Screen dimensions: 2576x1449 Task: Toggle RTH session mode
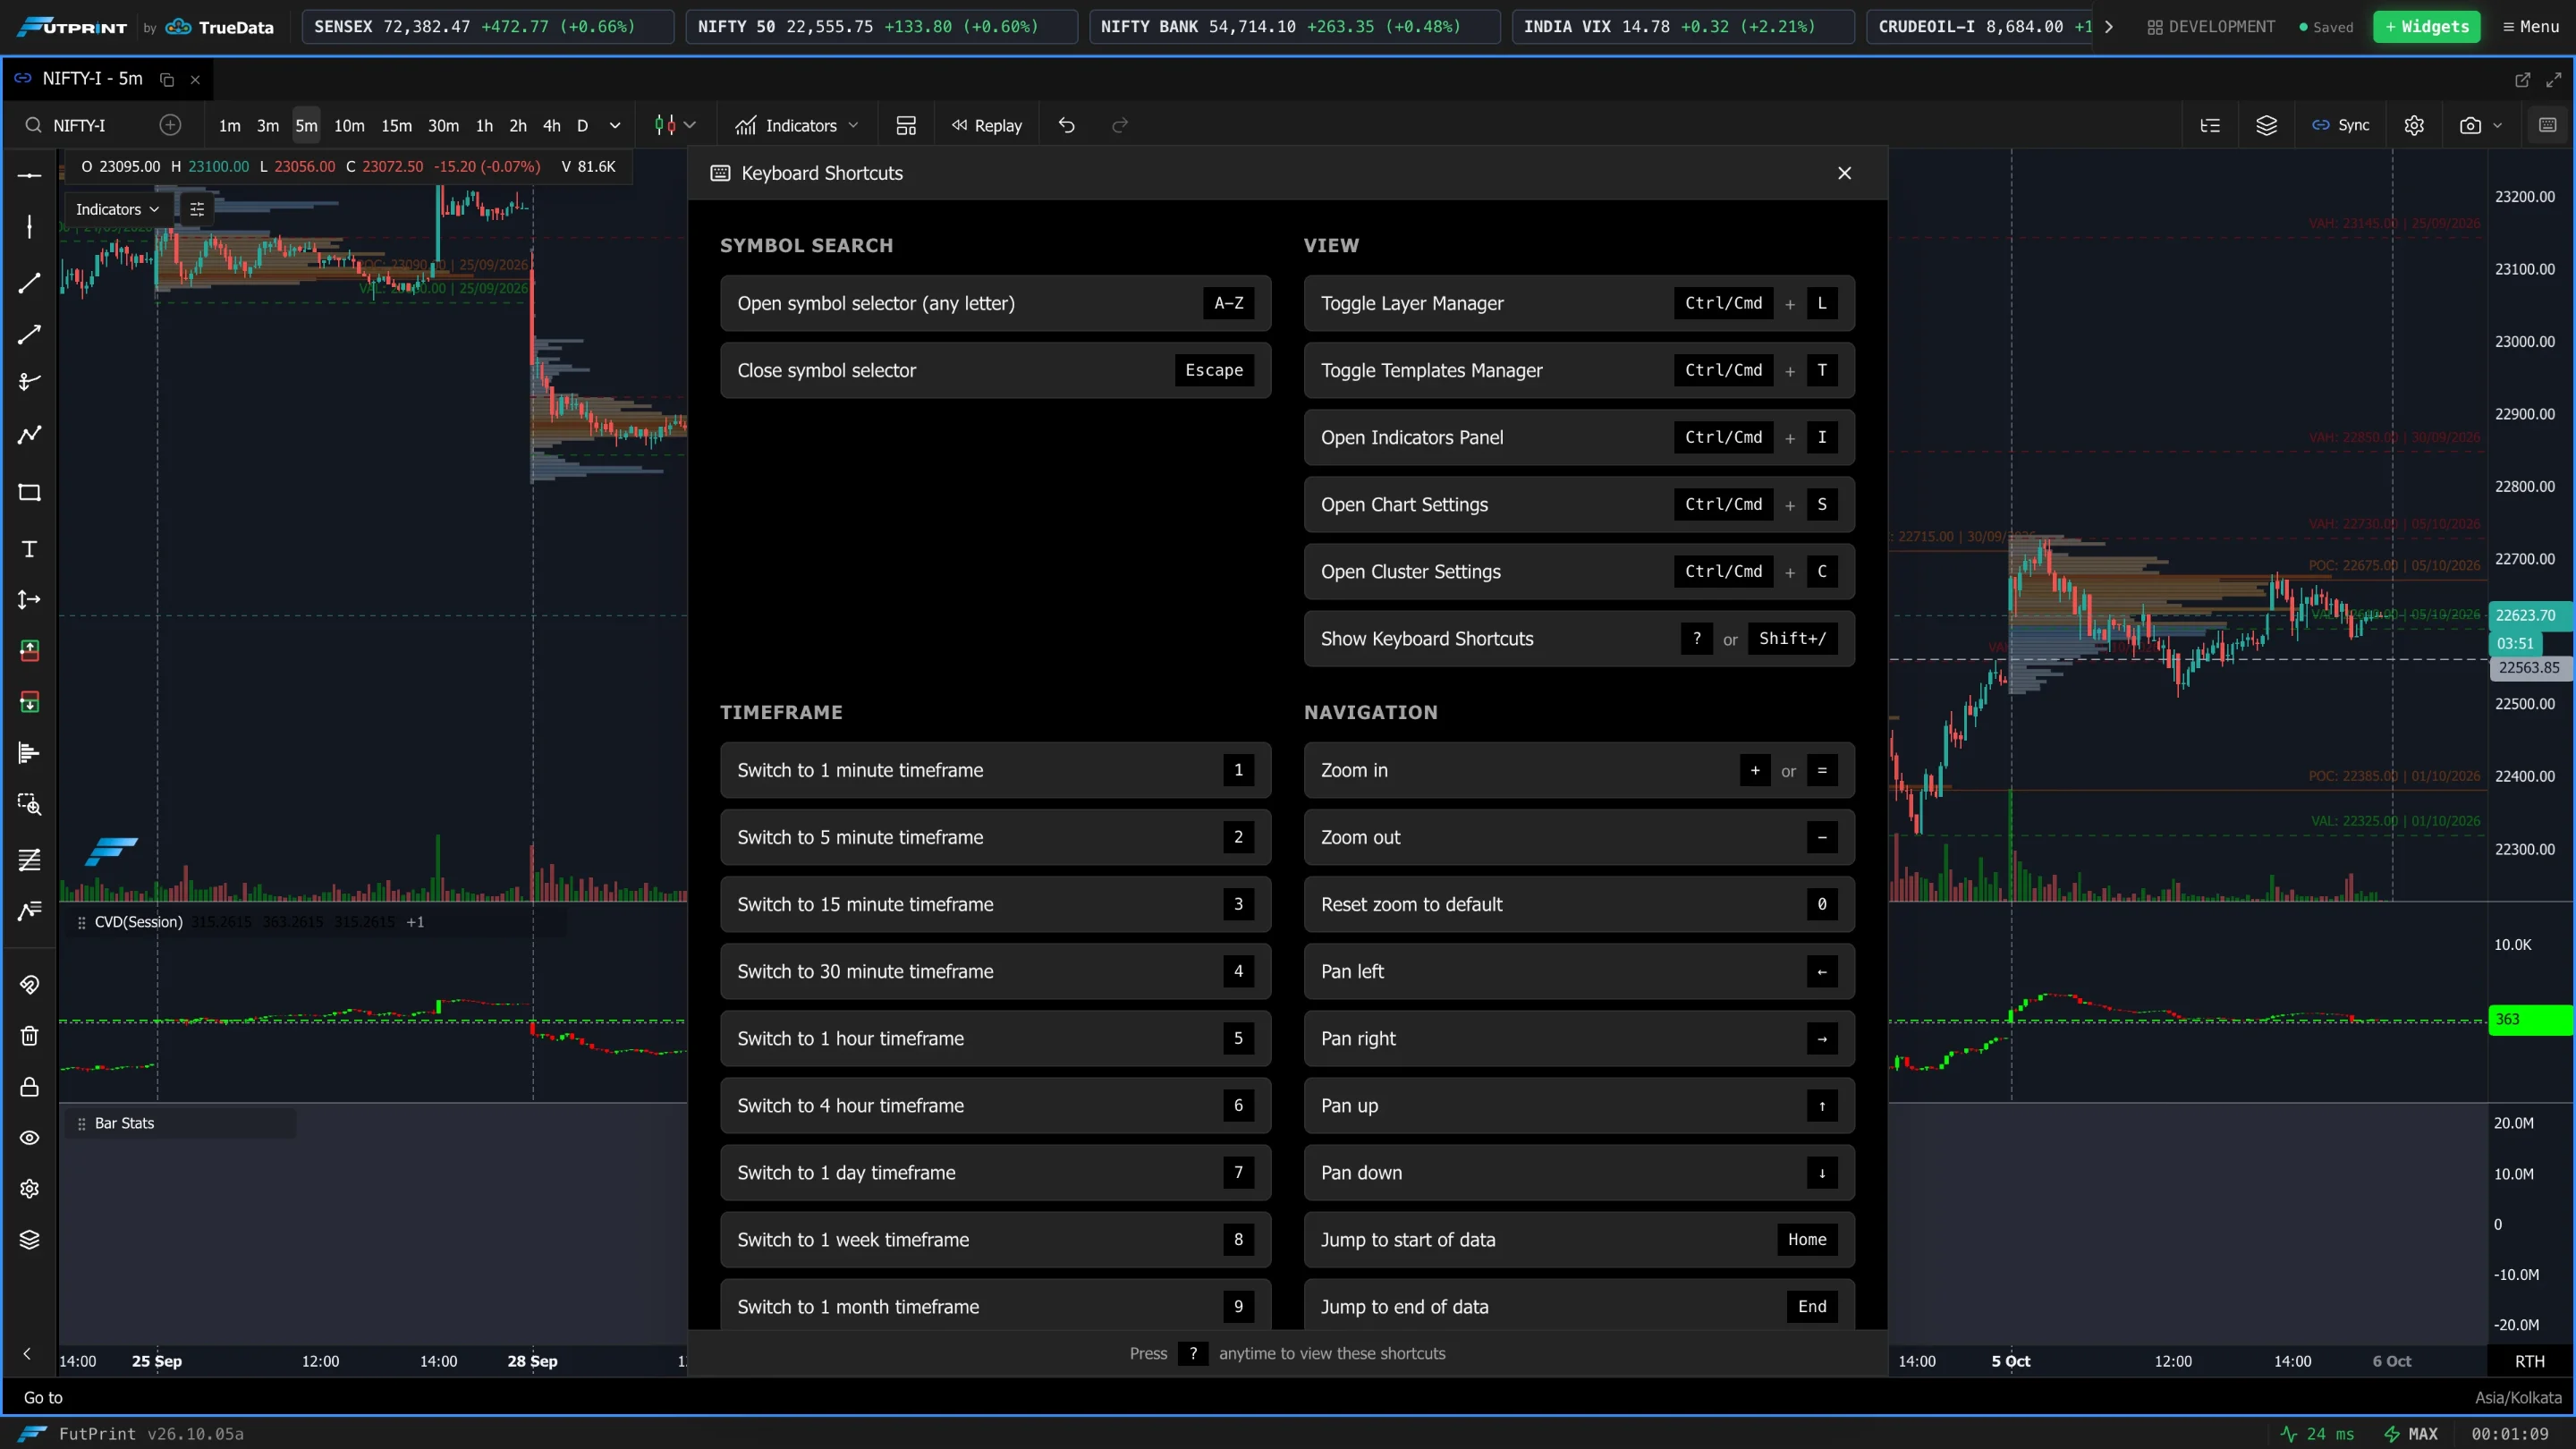pyautogui.click(x=2530, y=1361)
